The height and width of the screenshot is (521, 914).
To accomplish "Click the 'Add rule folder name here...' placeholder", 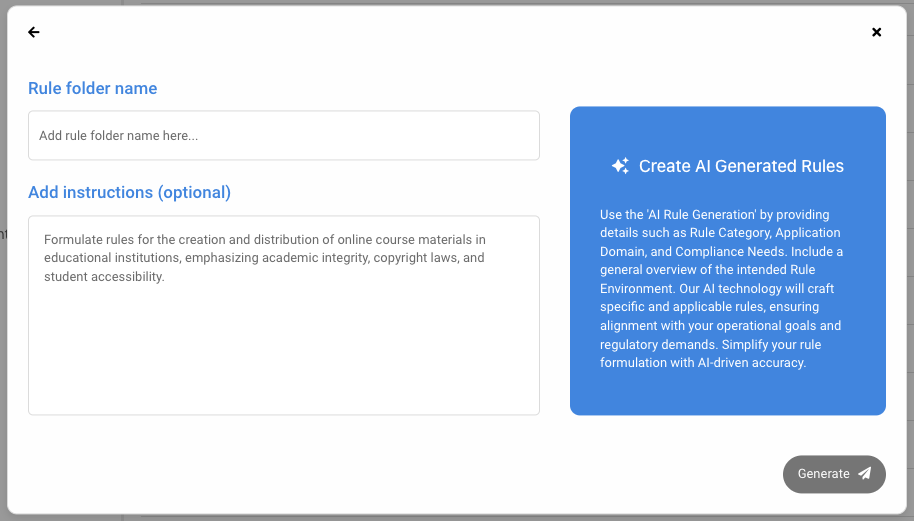I will pos(118,136).
